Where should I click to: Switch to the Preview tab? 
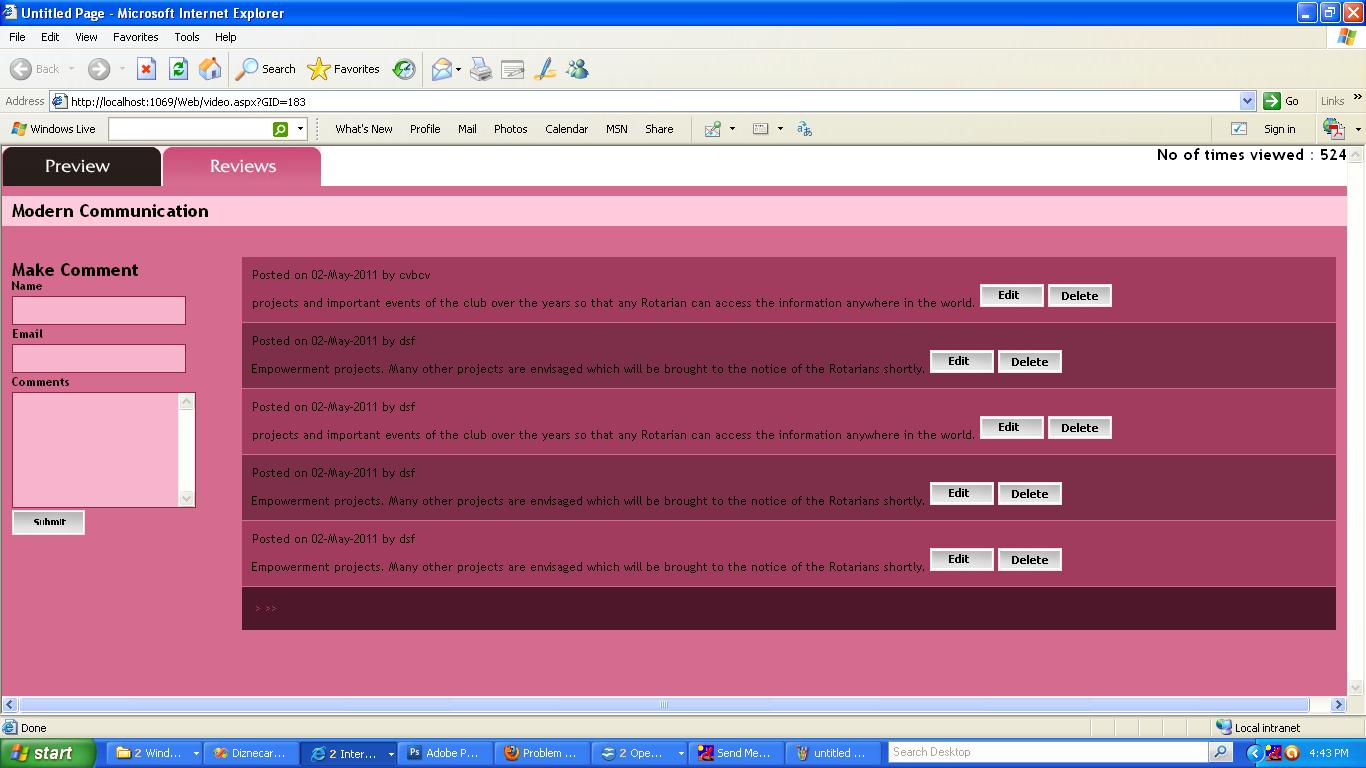coord(78,166)
